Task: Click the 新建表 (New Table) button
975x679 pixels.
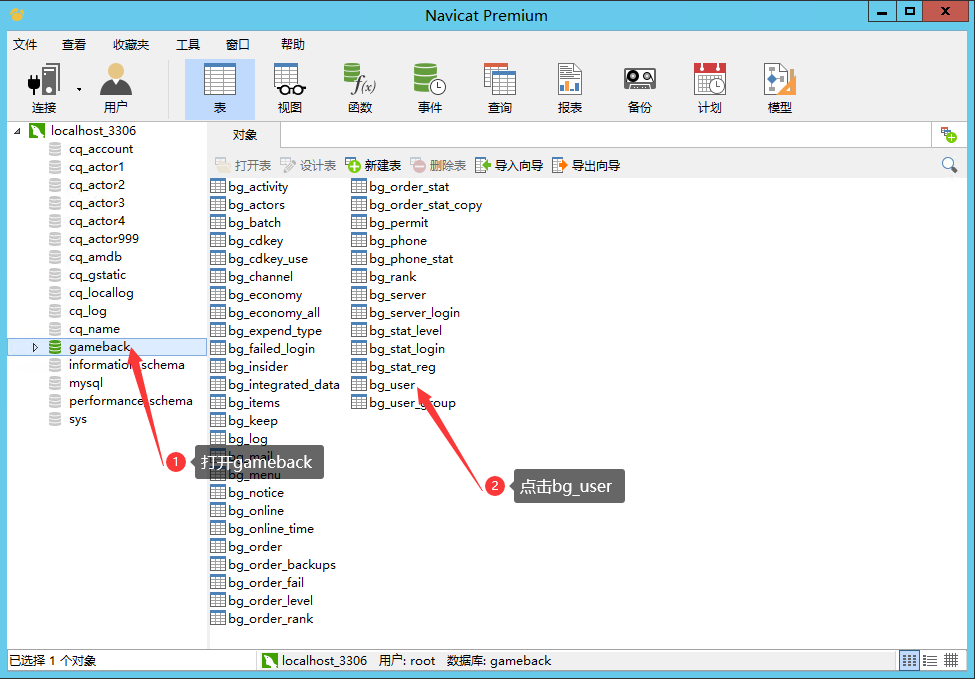Action: [x=373, y=165]
